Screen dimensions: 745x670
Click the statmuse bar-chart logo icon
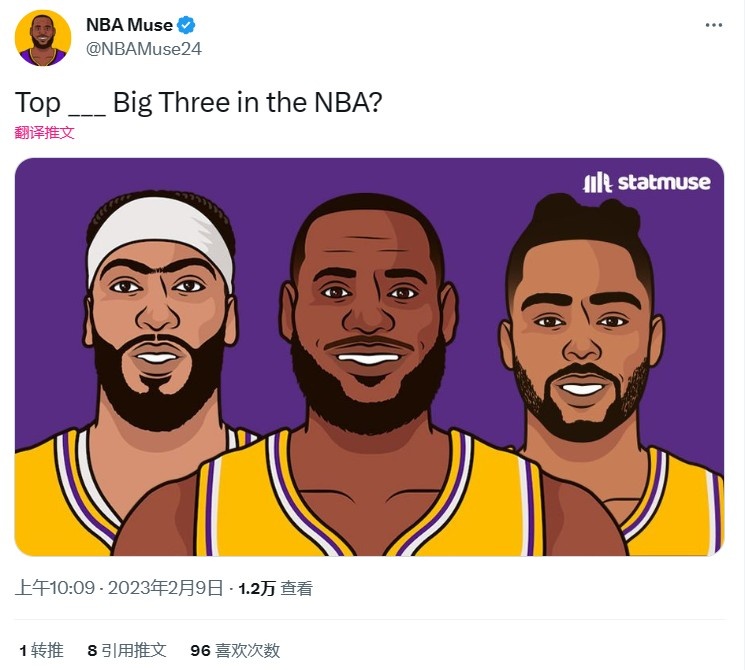[x=597, y=181]
